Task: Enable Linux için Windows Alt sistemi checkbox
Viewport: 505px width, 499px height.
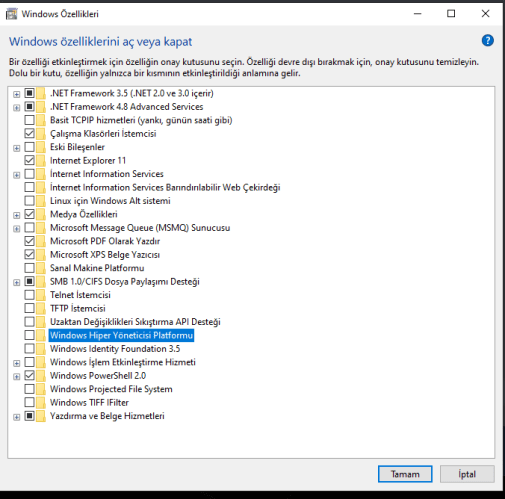Action: click(29, 201)
